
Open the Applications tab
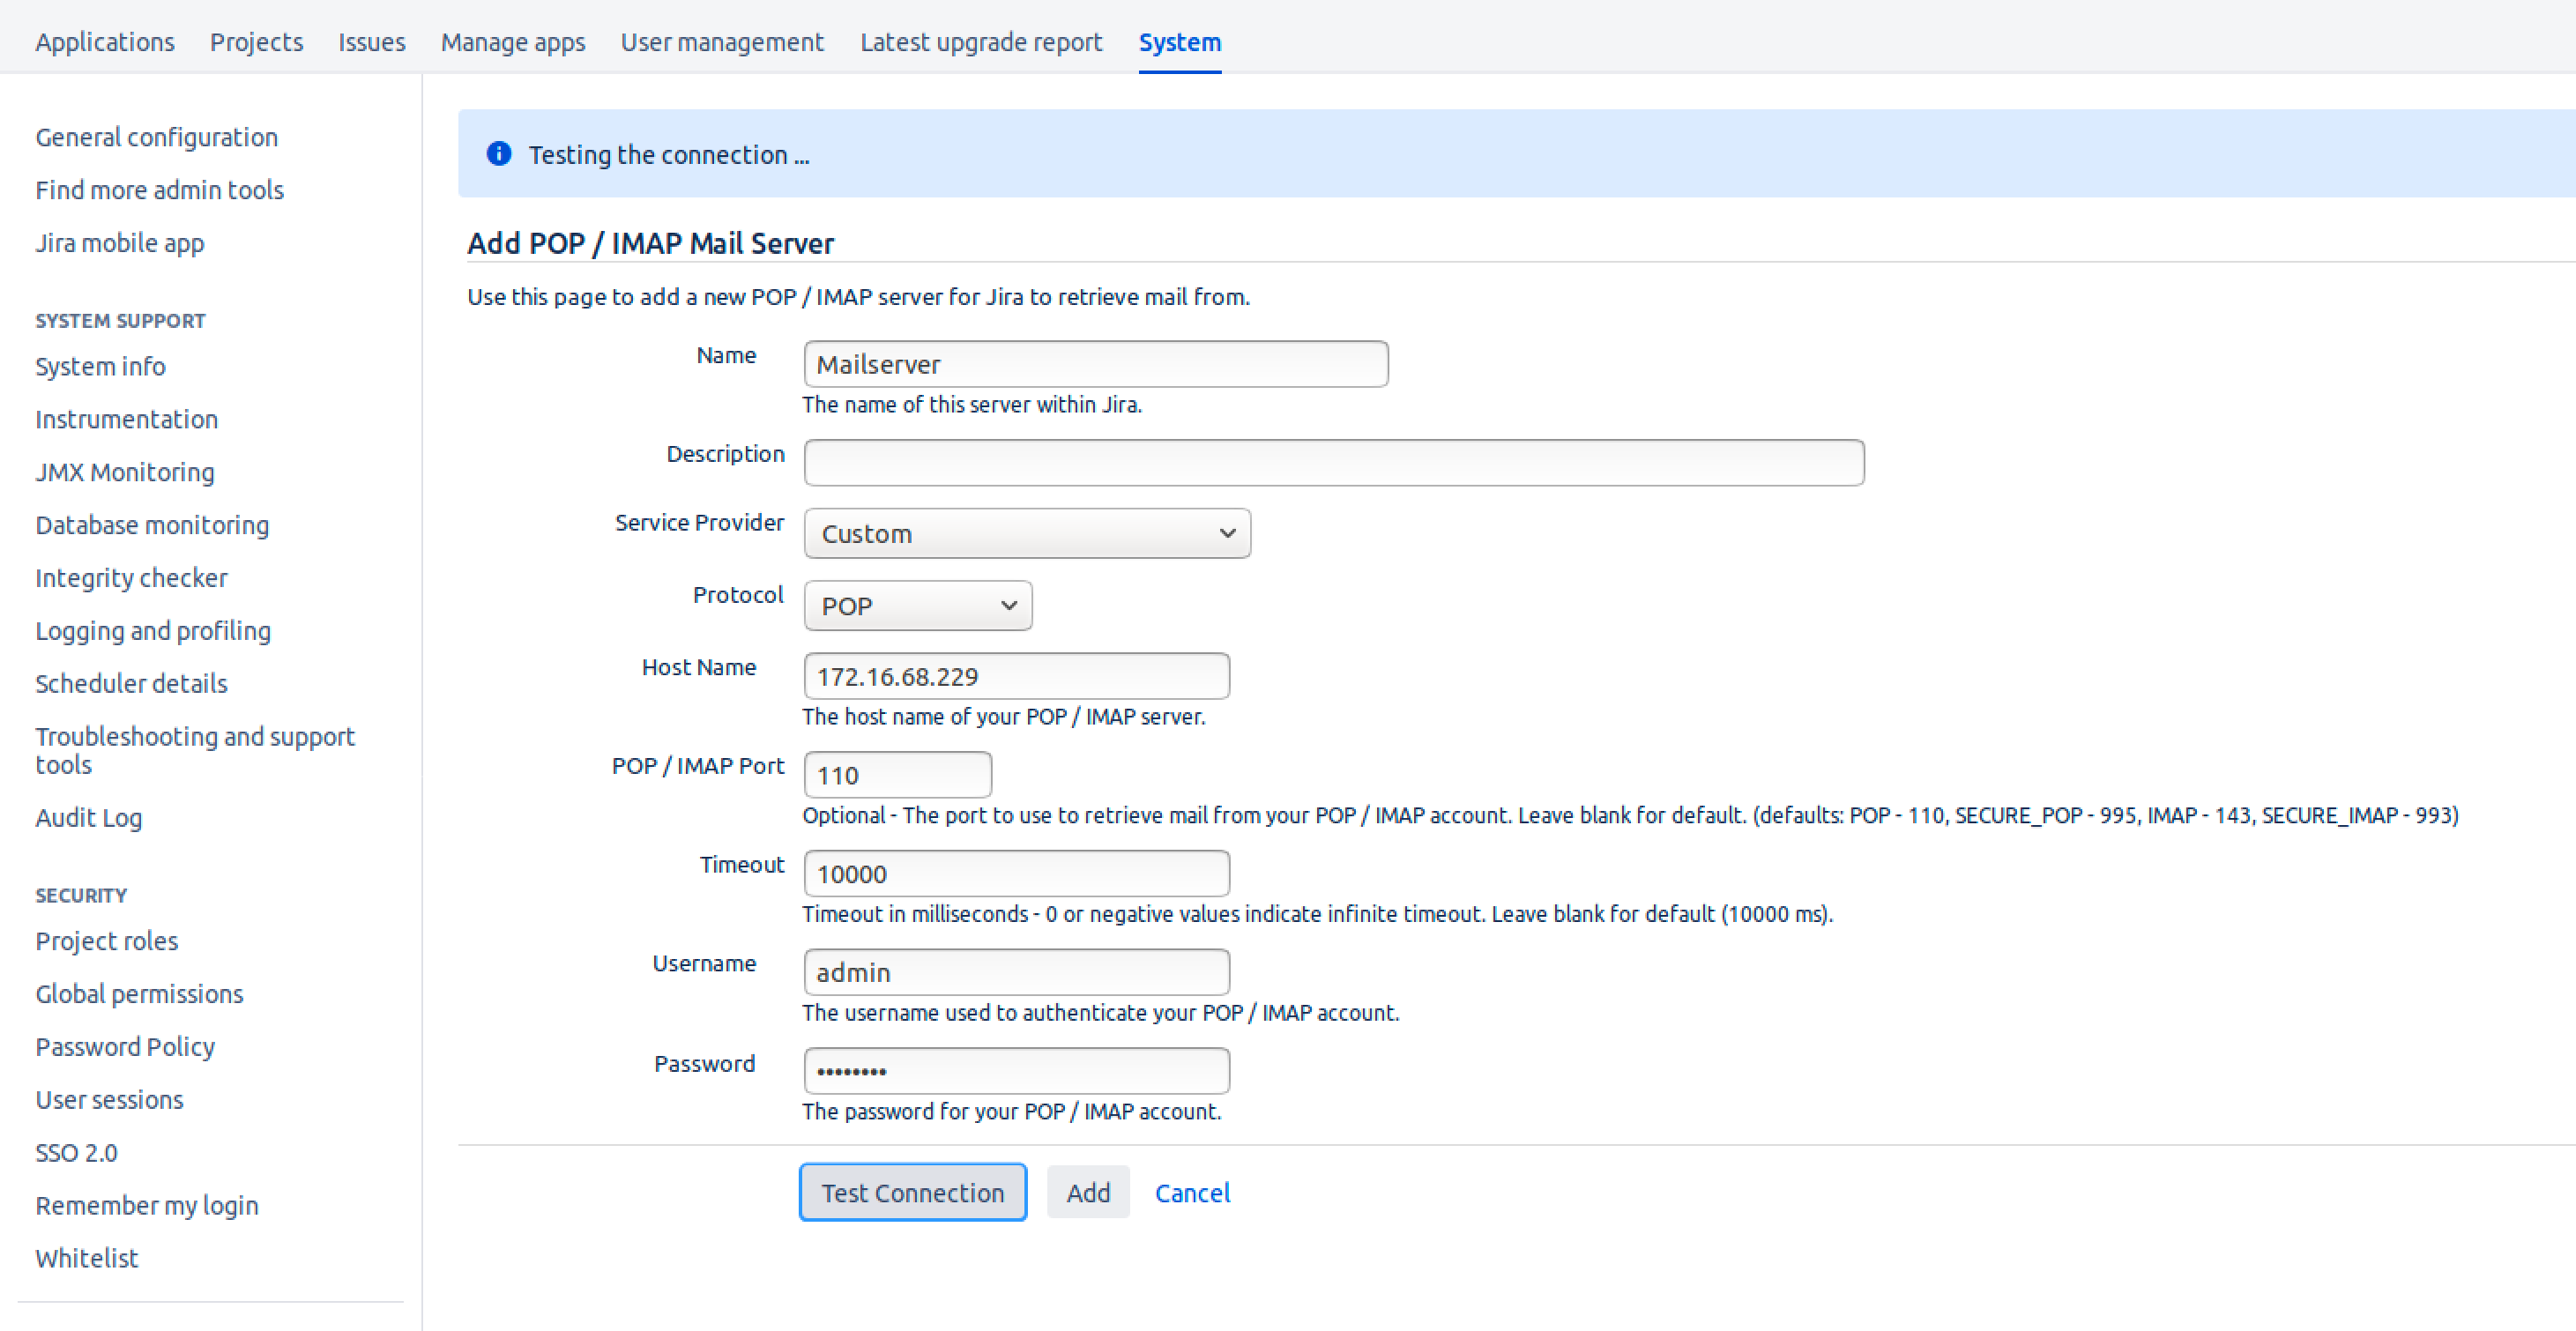[x=105, y=42]
